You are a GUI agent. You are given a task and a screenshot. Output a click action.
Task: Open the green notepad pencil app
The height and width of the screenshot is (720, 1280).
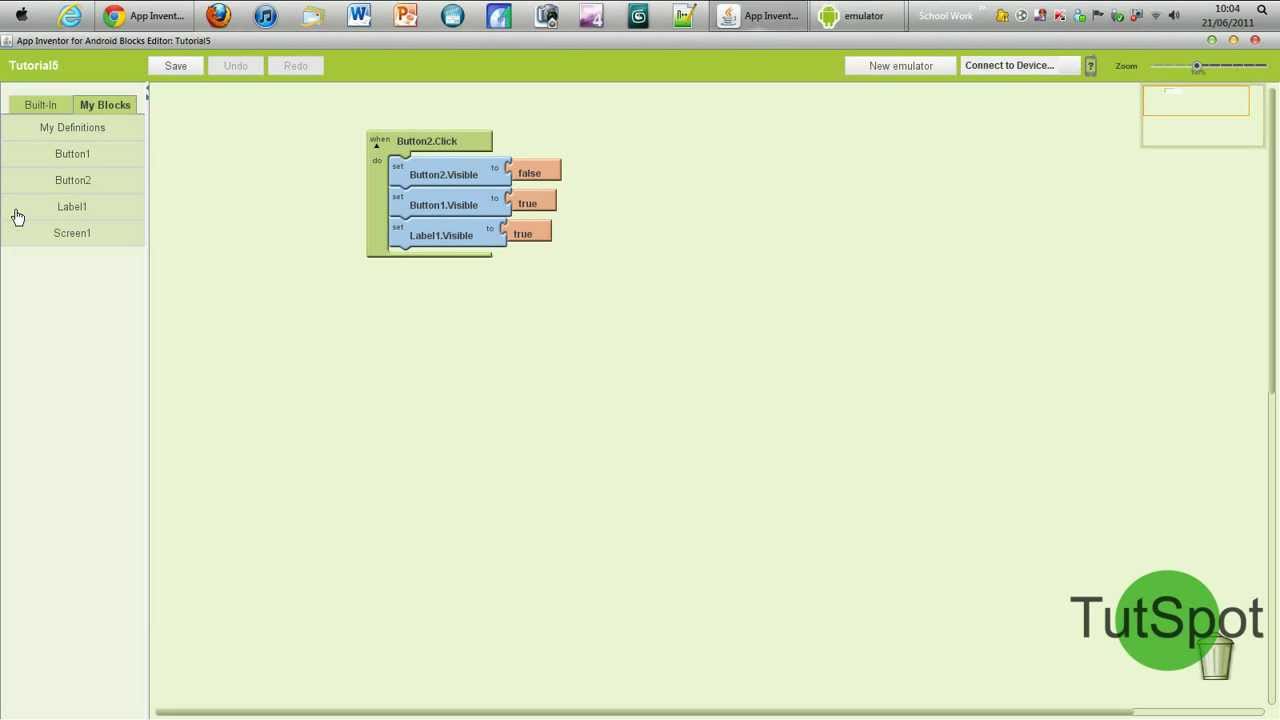coord(685,15)
